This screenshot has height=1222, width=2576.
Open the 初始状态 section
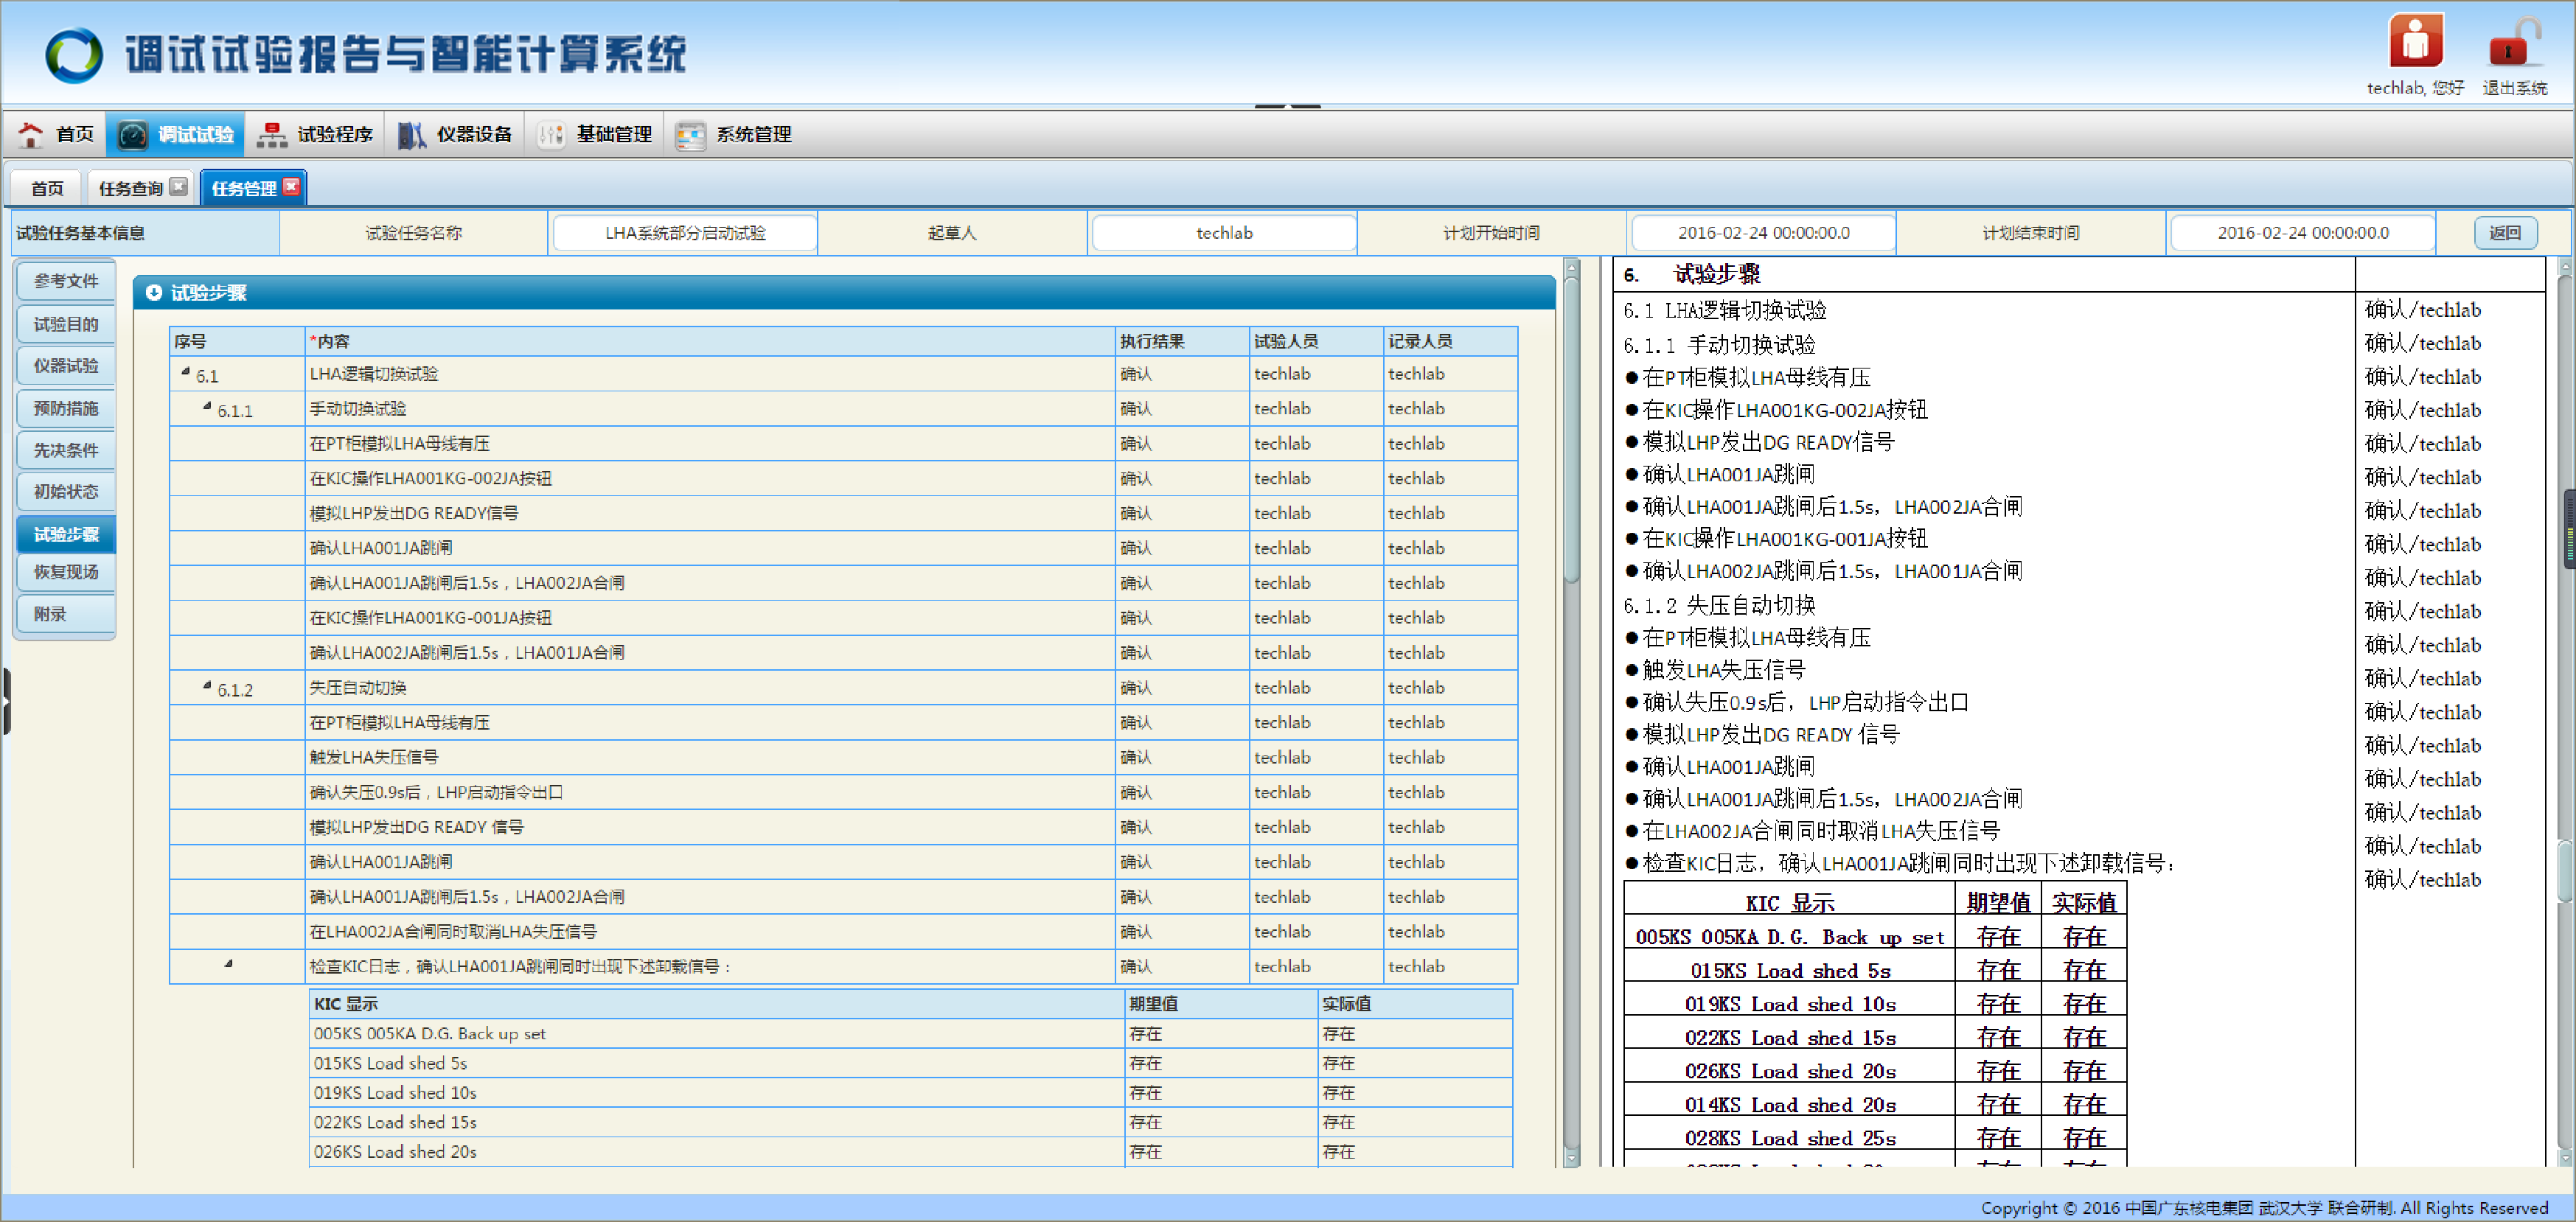pyautogui.click(x=66, y=492)
